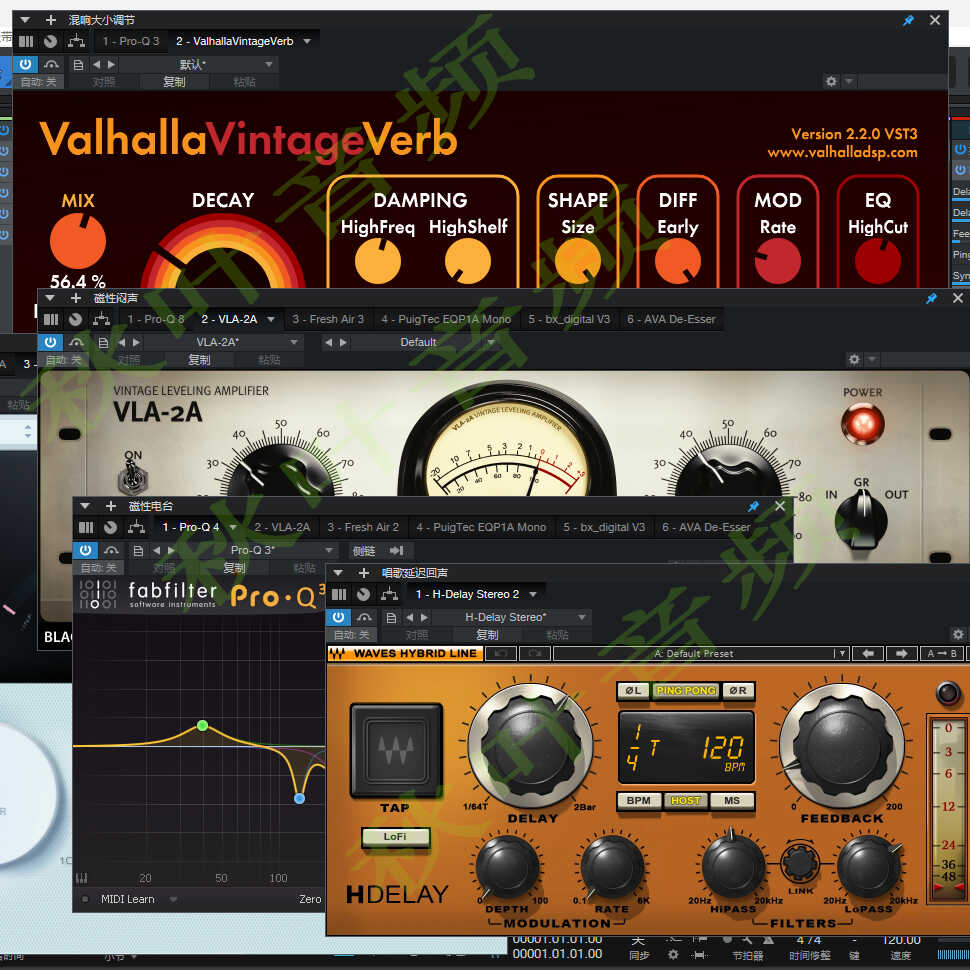This screenshot has width=970, height=970.
Task: Click Waves redo arrow button
Action: [x=534, y=653]
